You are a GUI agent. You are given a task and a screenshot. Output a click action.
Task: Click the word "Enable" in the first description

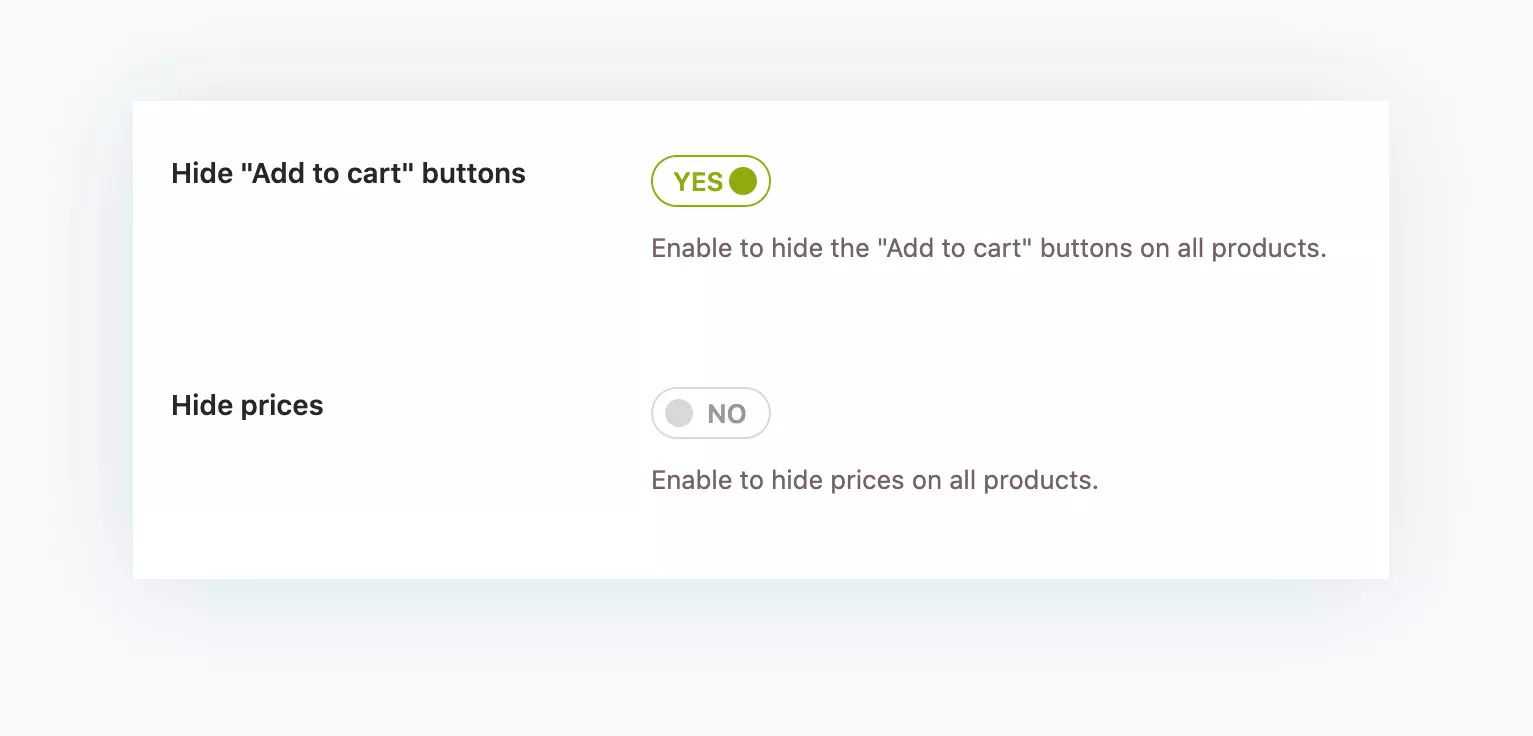pos(691,248)
